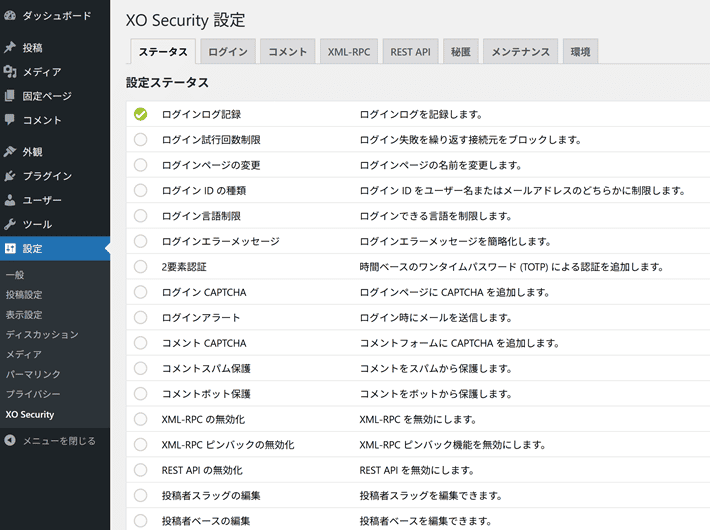The width and height of the screenshot is (710, 530).
Task: Click the コメントスパム保護 row label
Action: [x=206, y=368]
